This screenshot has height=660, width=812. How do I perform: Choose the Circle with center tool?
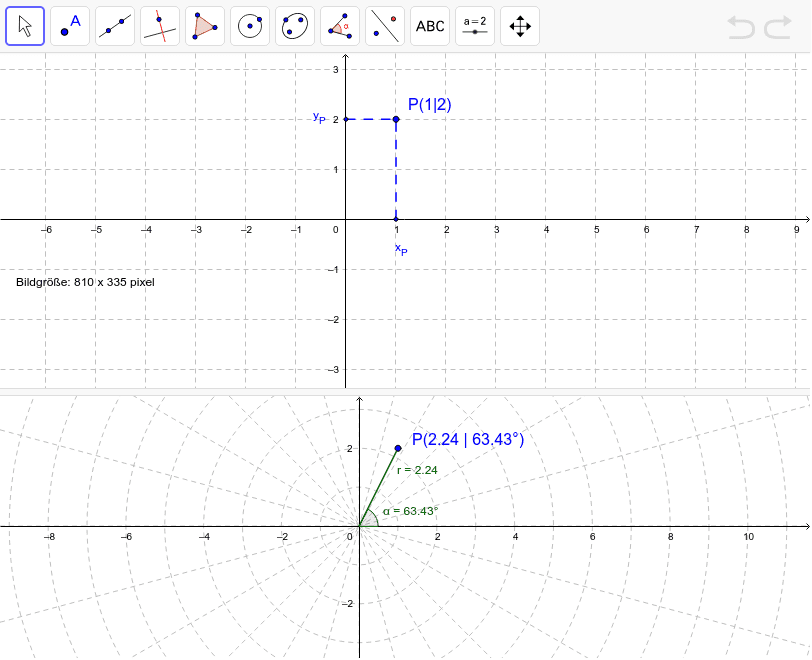click(x=250, y=26)
